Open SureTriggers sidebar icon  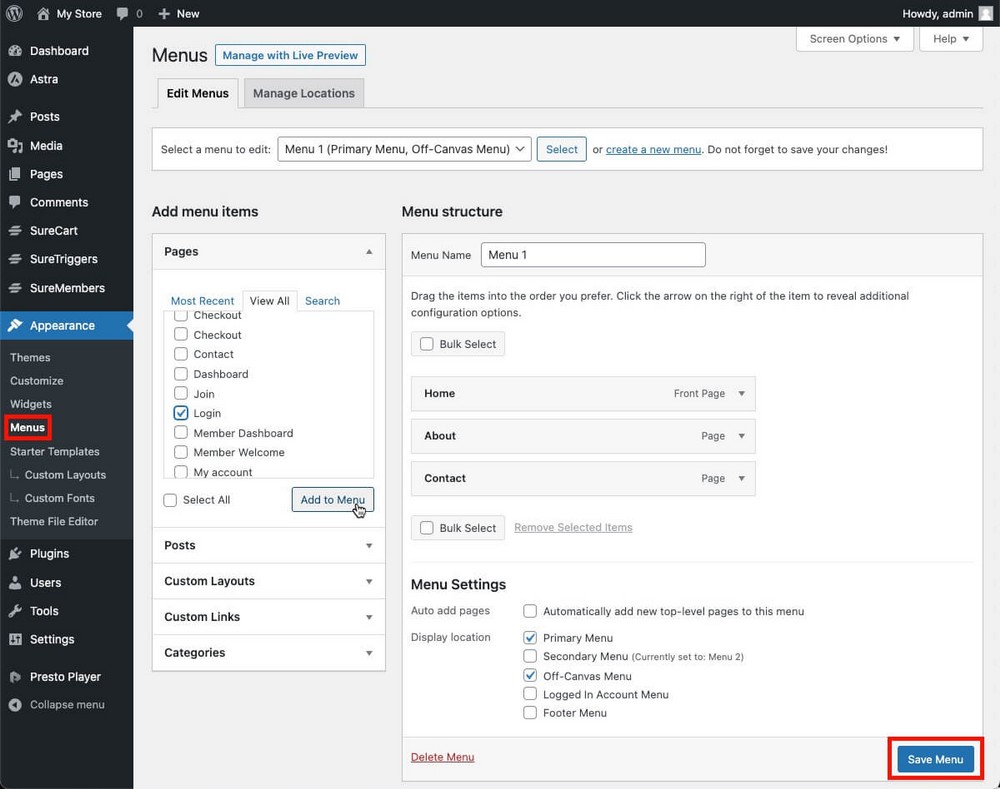[15, 259]
